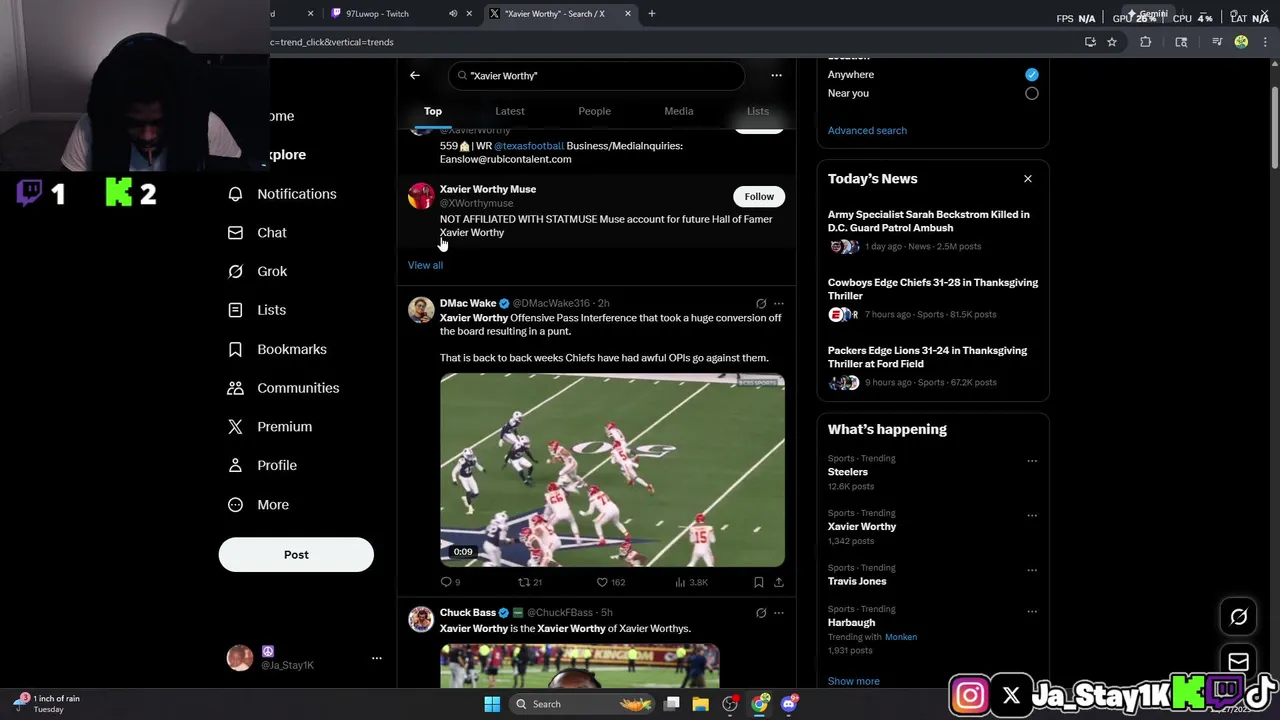Reply to DMac Wake's post

coord(447,582)
